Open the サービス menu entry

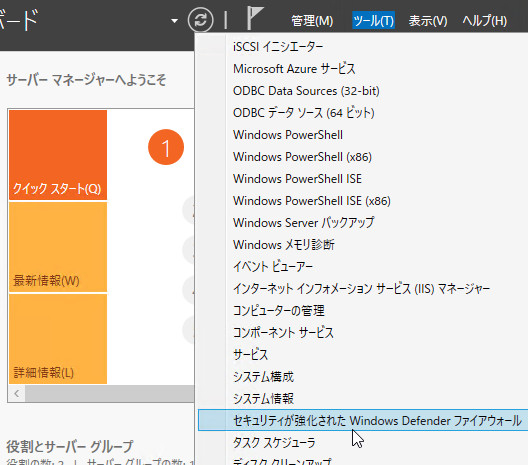(x=251, y=355)
